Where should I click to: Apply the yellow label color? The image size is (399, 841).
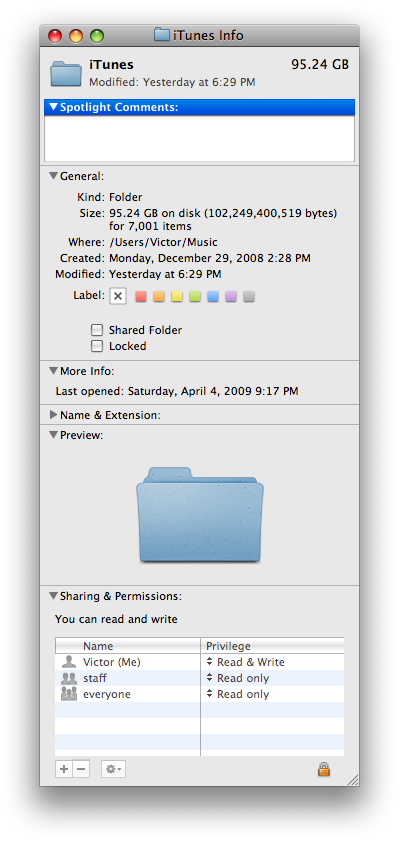(x=177, y=297)
